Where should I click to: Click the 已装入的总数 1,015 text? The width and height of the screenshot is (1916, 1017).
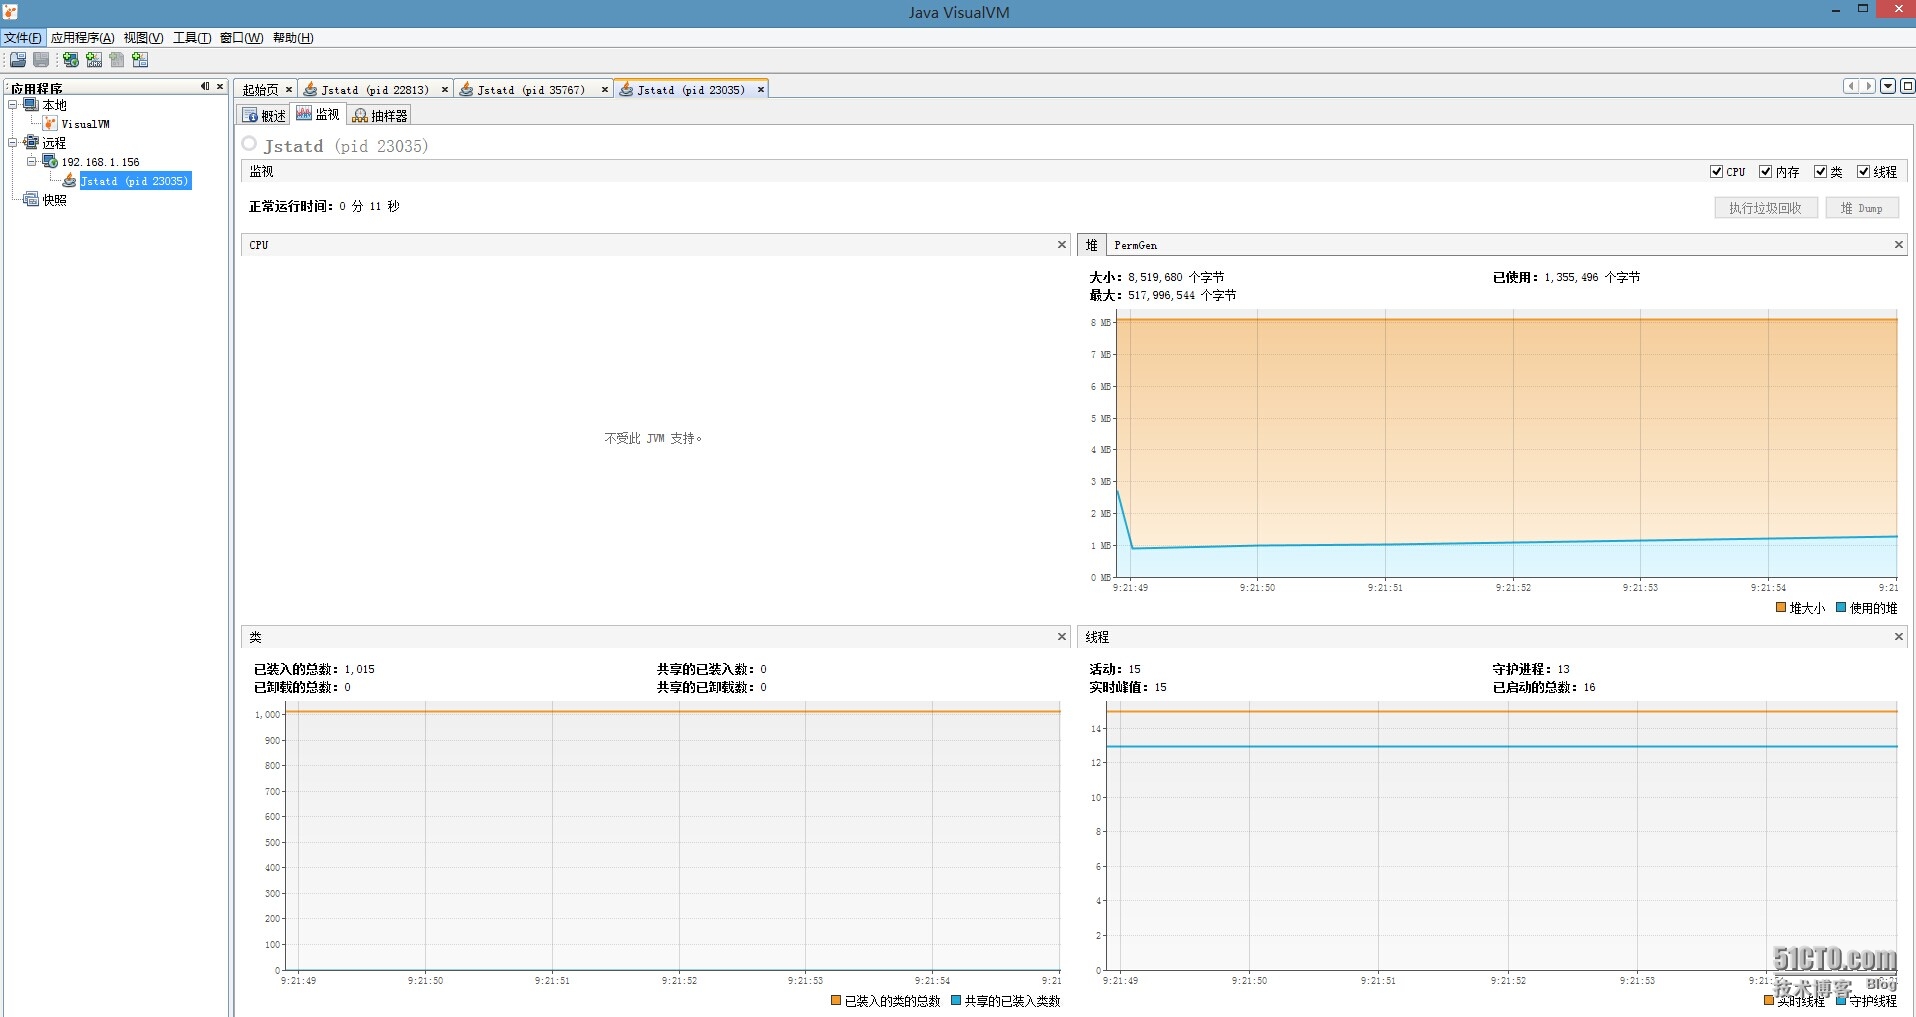[314, 670]
